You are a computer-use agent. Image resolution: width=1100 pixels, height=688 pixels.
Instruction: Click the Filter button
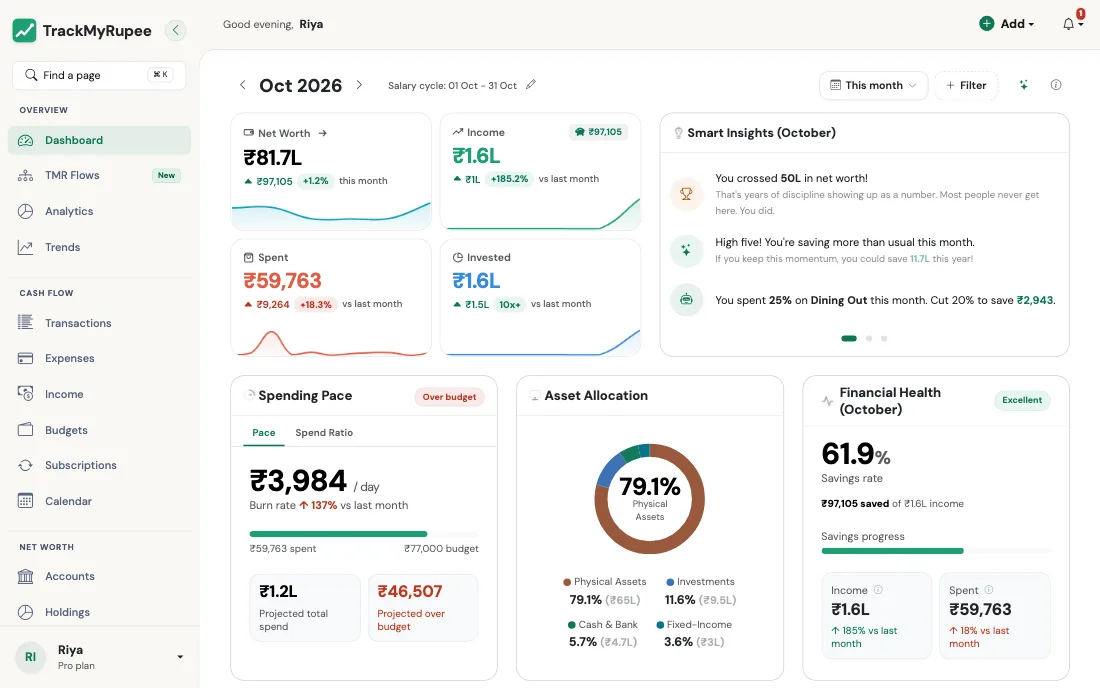(966, 86)
